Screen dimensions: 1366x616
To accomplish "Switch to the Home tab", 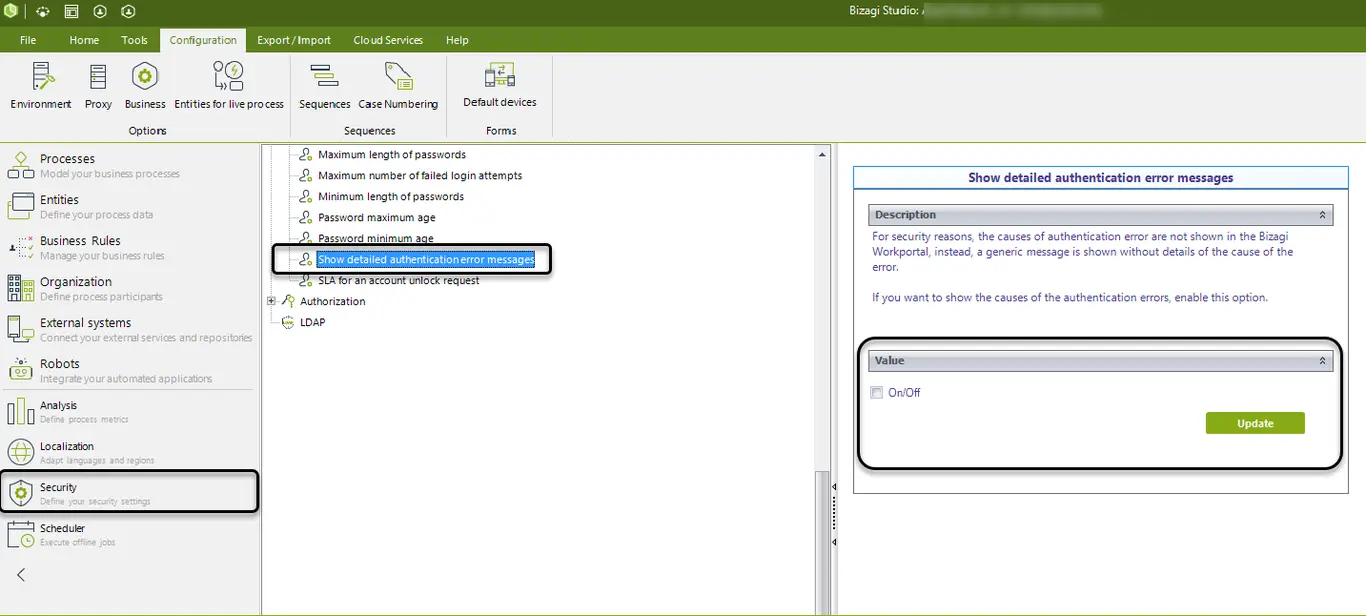I will coord(84,40).
